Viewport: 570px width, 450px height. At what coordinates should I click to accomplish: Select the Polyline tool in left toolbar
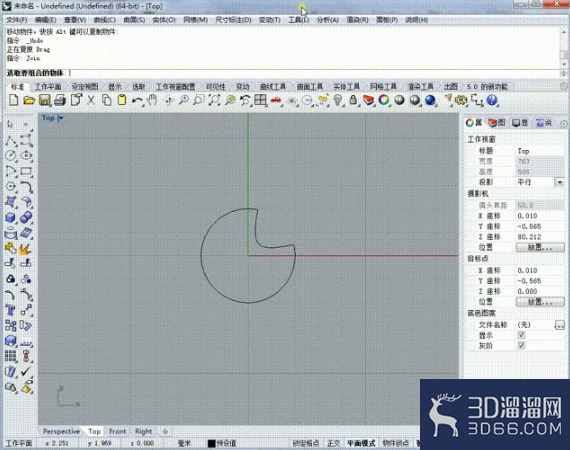tap(11, 140)
